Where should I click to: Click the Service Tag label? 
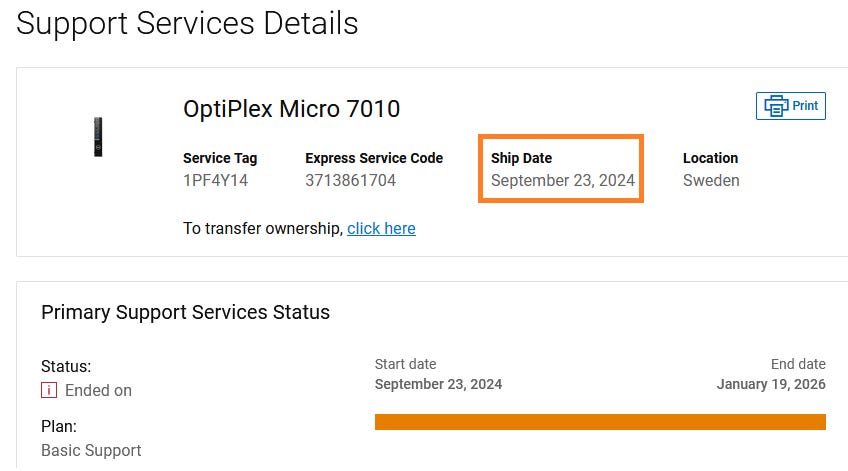(220, 158)
